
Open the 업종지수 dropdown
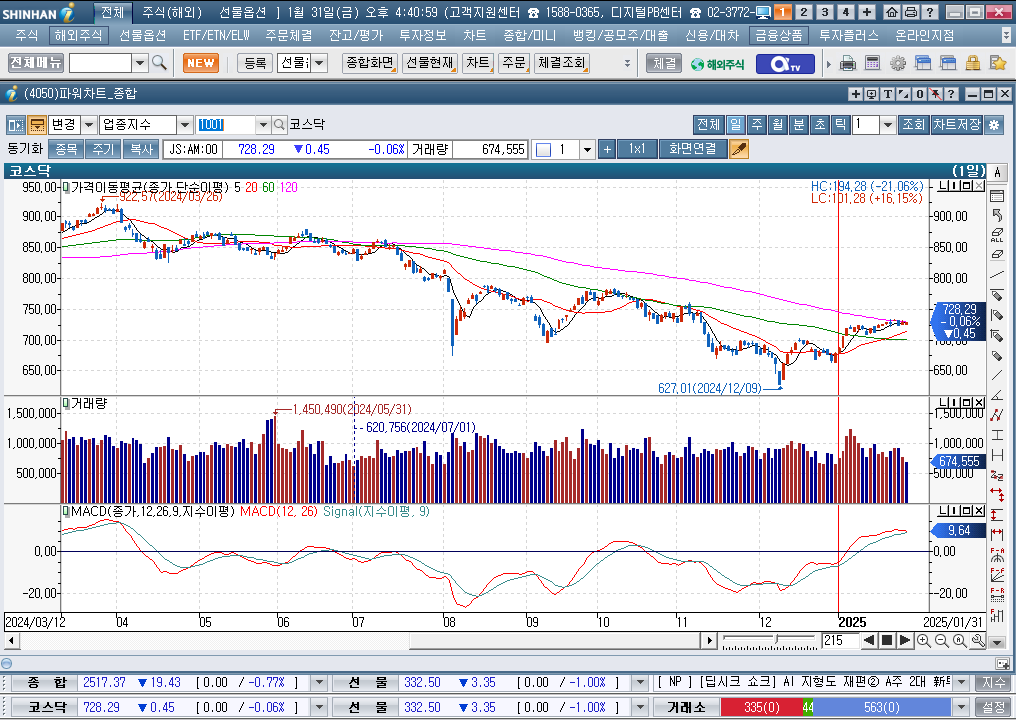point(185,124)
